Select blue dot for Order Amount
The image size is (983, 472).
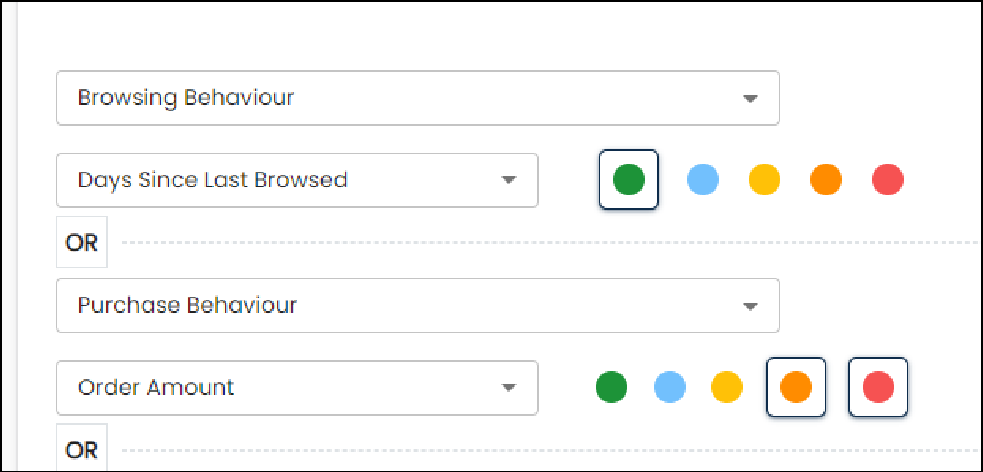tap(670, 387)
